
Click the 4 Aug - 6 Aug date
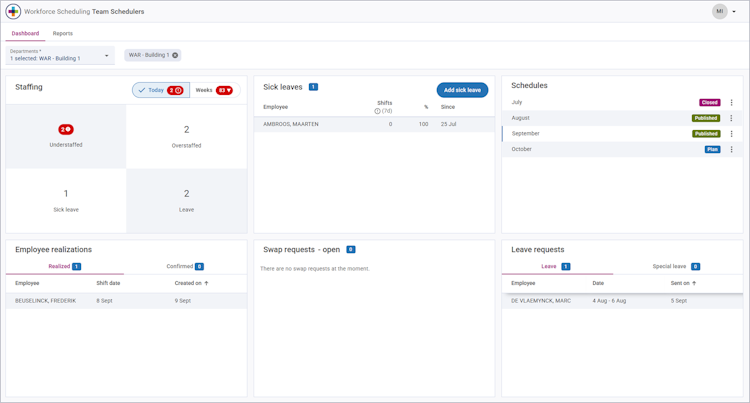click(x=609, y=301)
